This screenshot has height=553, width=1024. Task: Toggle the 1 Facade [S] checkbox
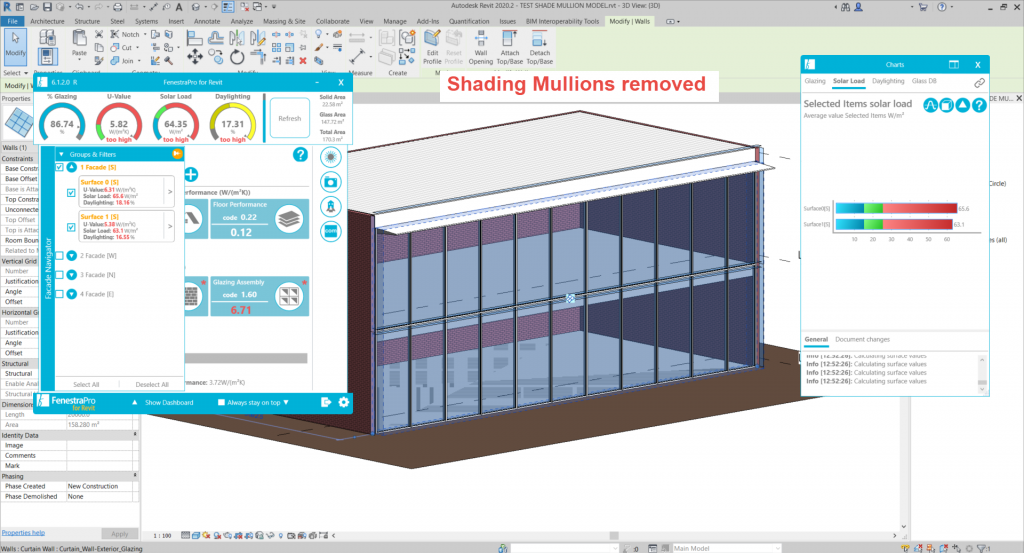pos(59,167)
